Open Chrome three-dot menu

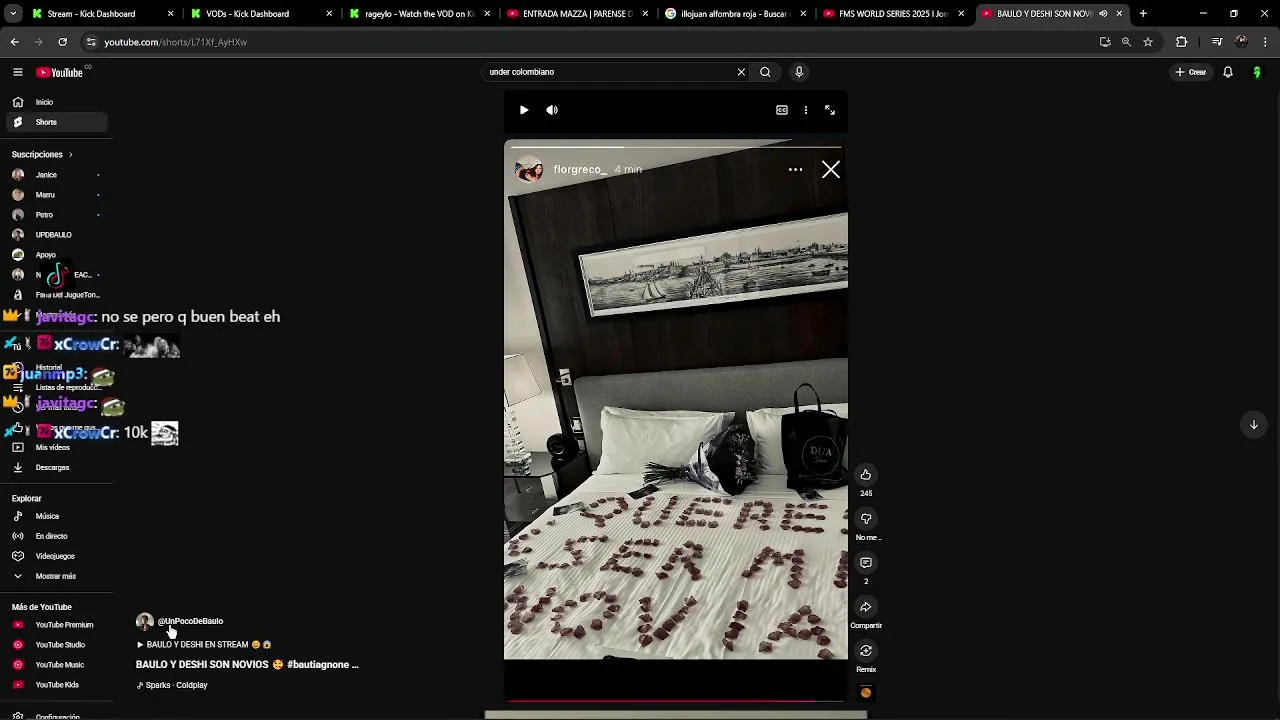[1266, 42]
